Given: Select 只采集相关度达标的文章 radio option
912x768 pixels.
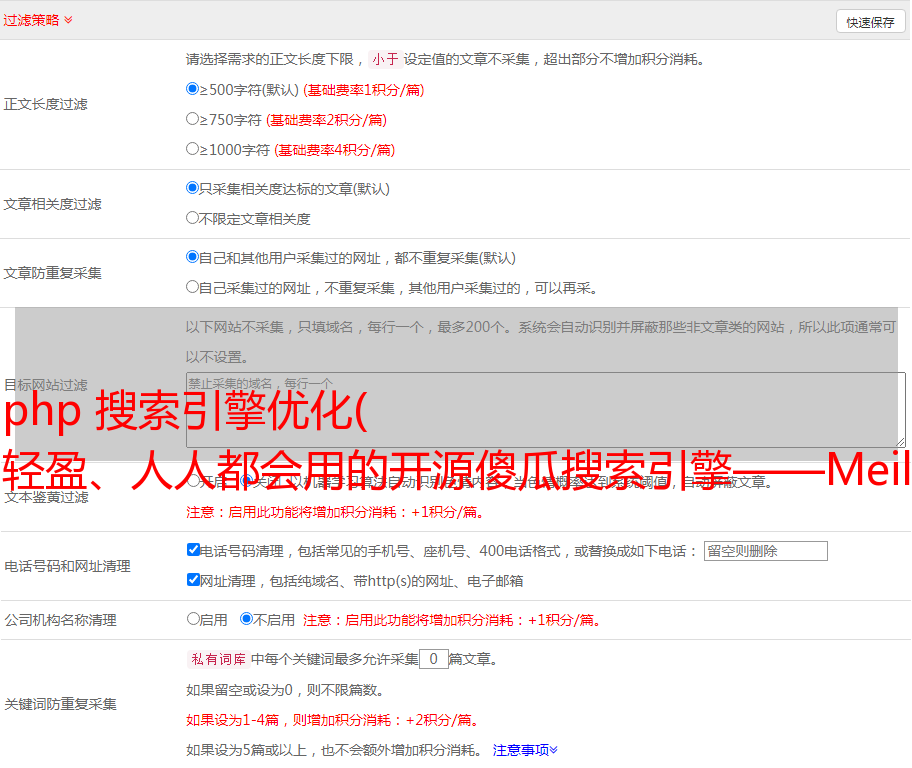Looking at the screenshot, I should (x=193, y=188).
